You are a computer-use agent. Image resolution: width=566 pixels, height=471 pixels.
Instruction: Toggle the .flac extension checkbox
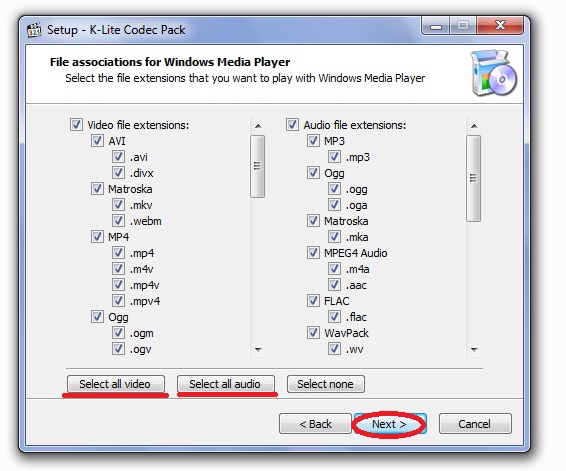click(x=334, y=317)
